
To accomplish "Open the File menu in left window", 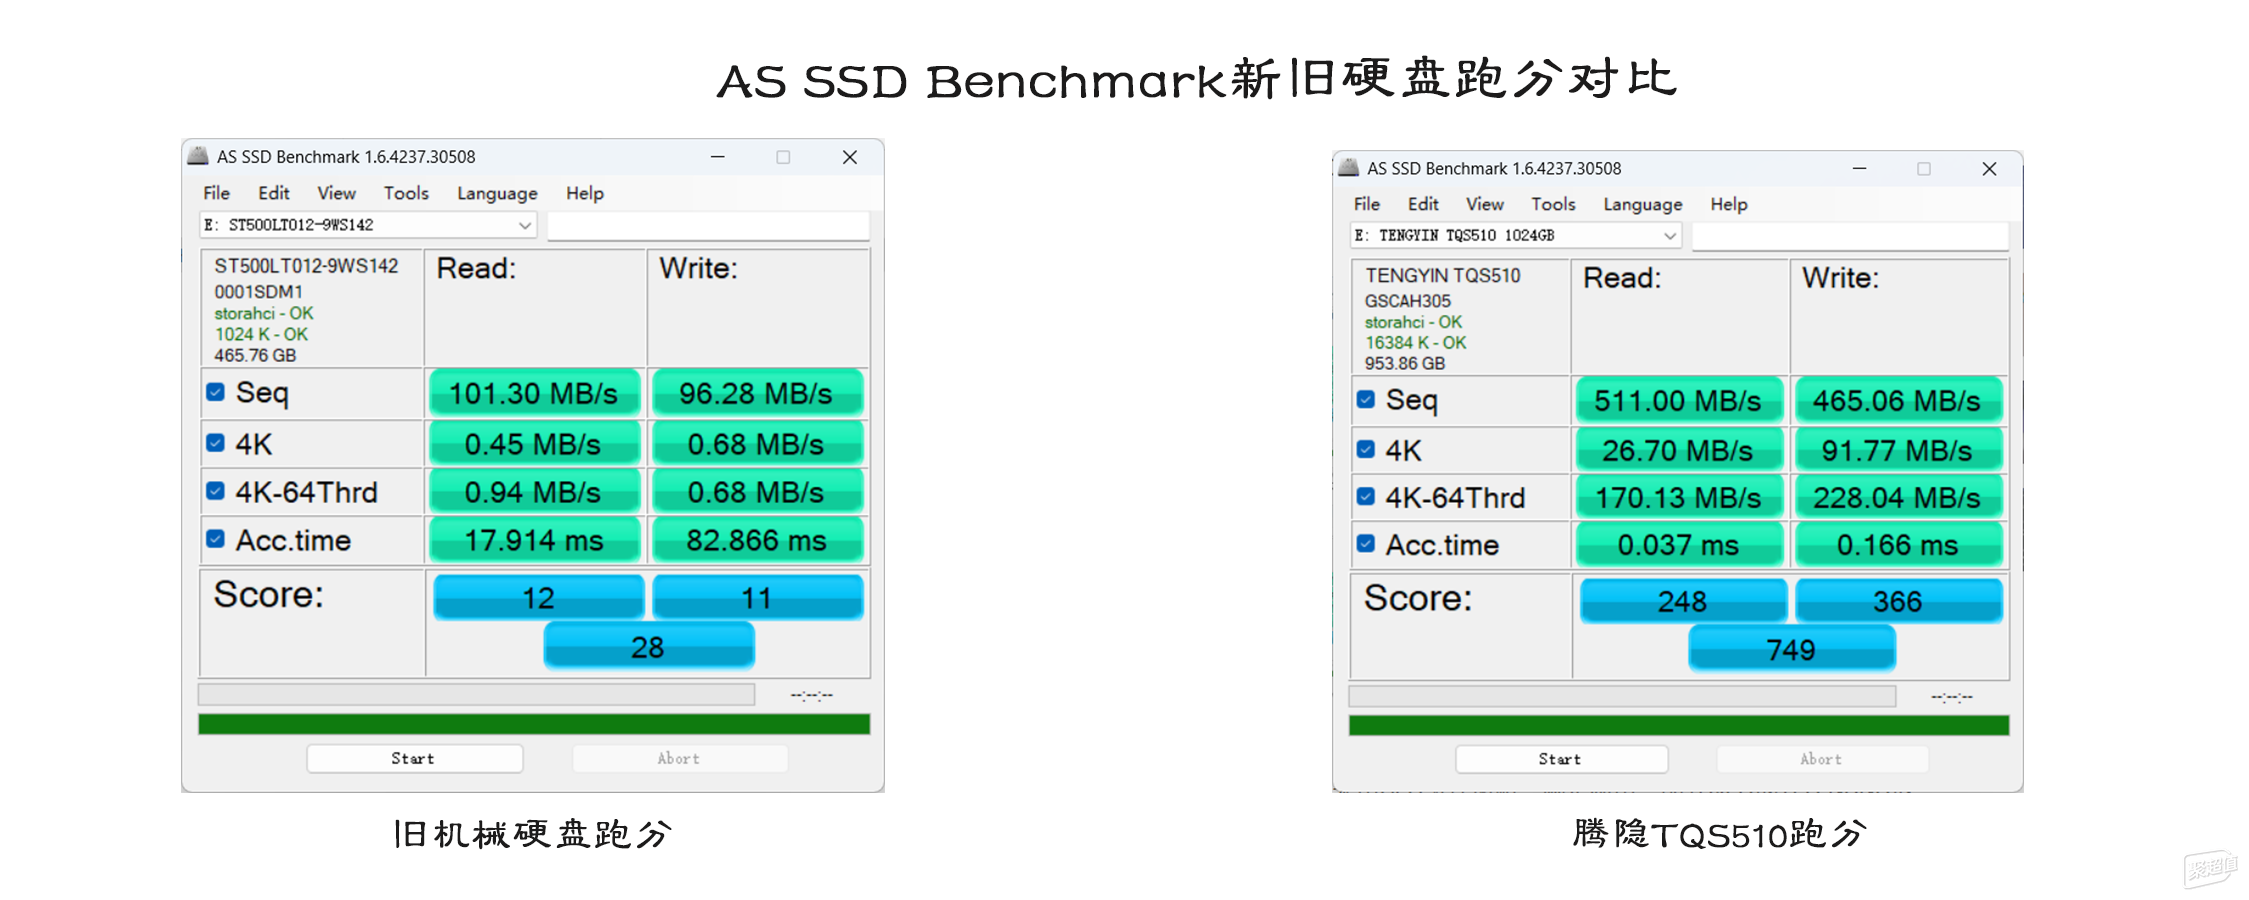I will [216, 193].
